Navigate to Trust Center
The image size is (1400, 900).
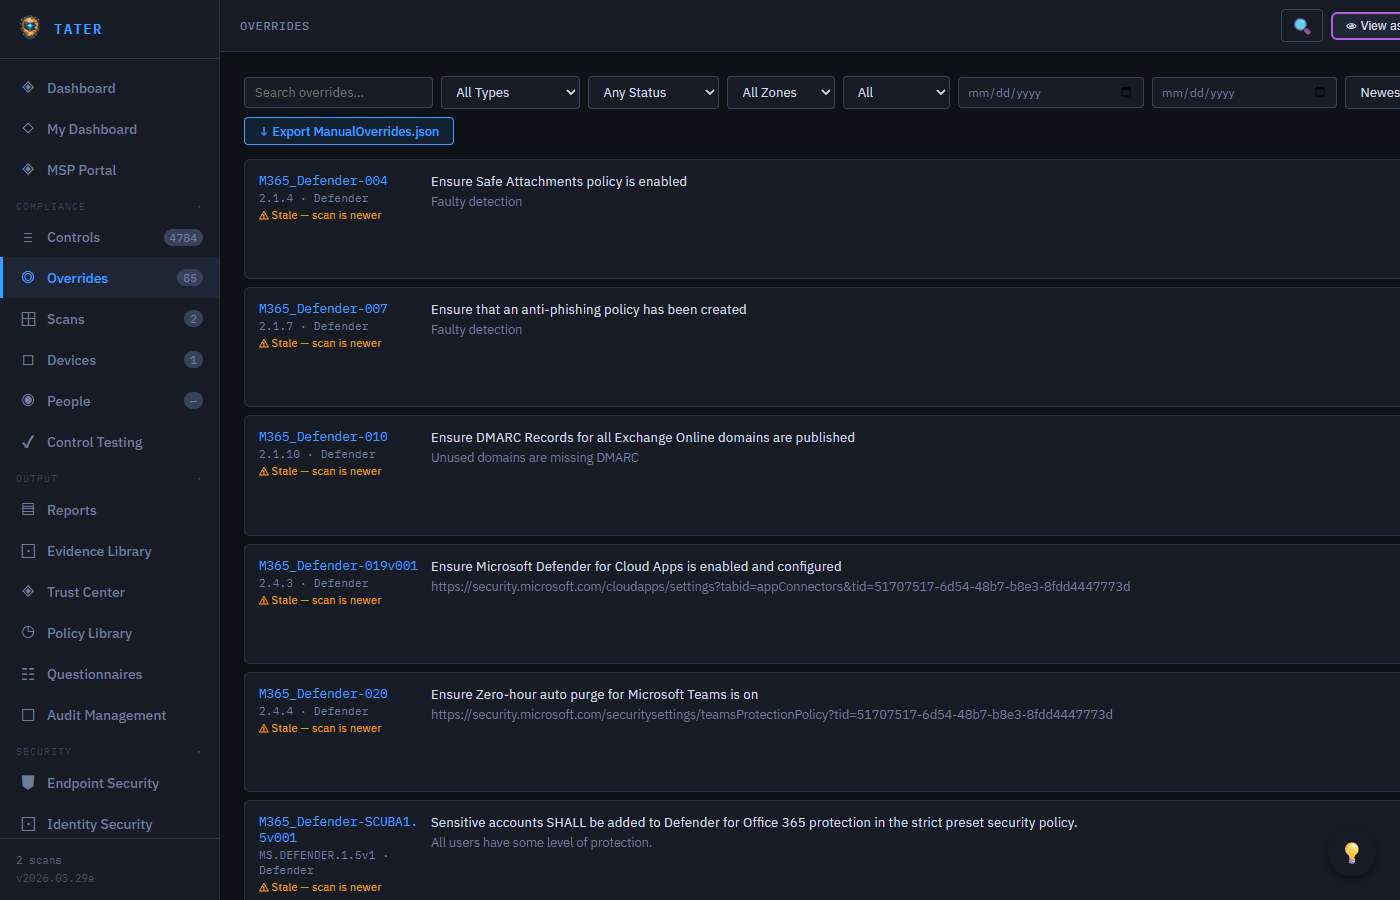110,592
